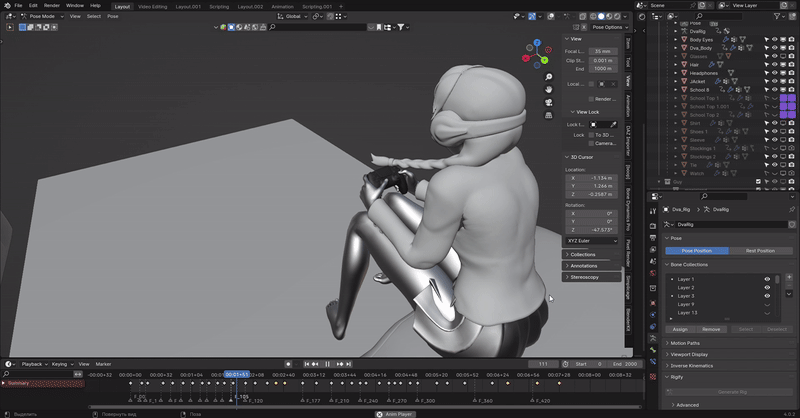The width and height of the screenshot is (800, 418).
Task: Open the View Layer properties tab icon
Action: tap(653, 250)
